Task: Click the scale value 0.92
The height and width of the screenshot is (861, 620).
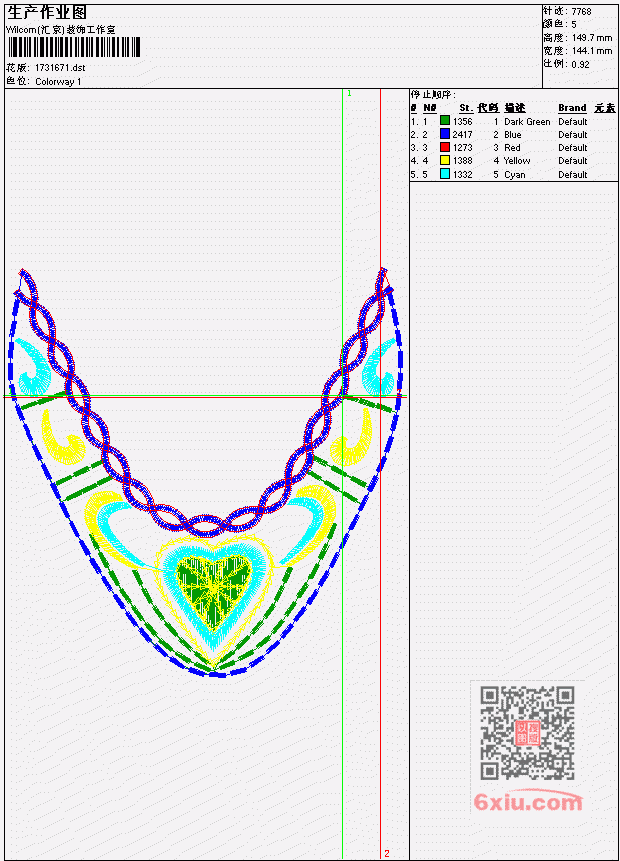Action: 580,64
